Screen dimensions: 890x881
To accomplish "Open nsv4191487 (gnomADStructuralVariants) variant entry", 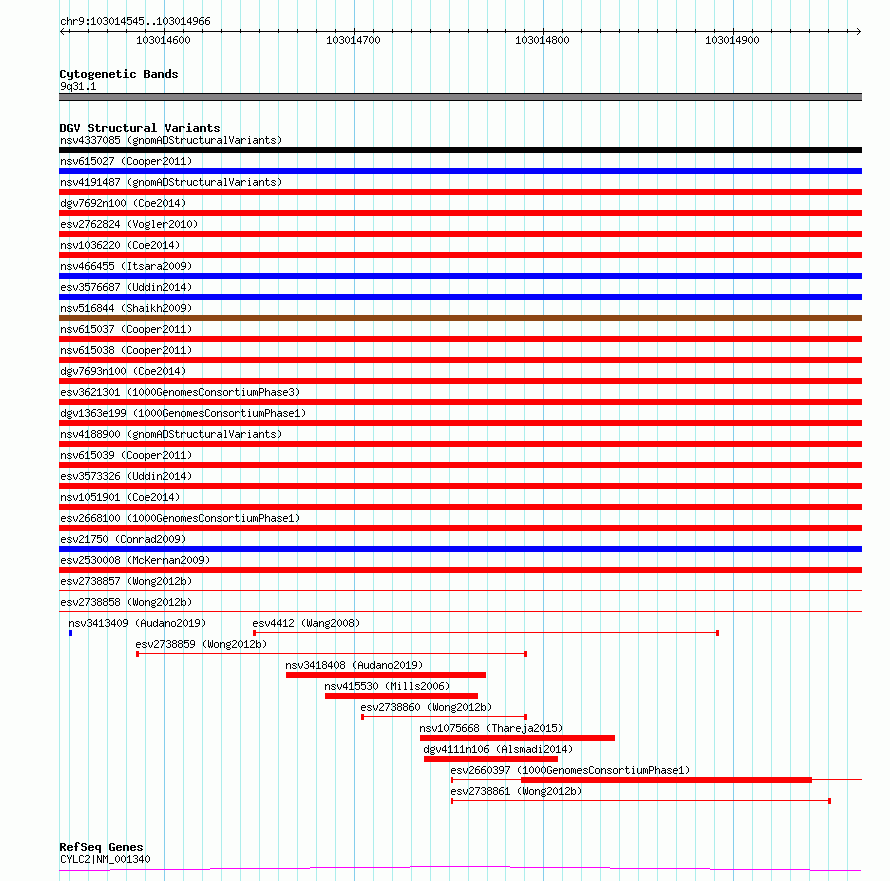I will coord(171,182).
